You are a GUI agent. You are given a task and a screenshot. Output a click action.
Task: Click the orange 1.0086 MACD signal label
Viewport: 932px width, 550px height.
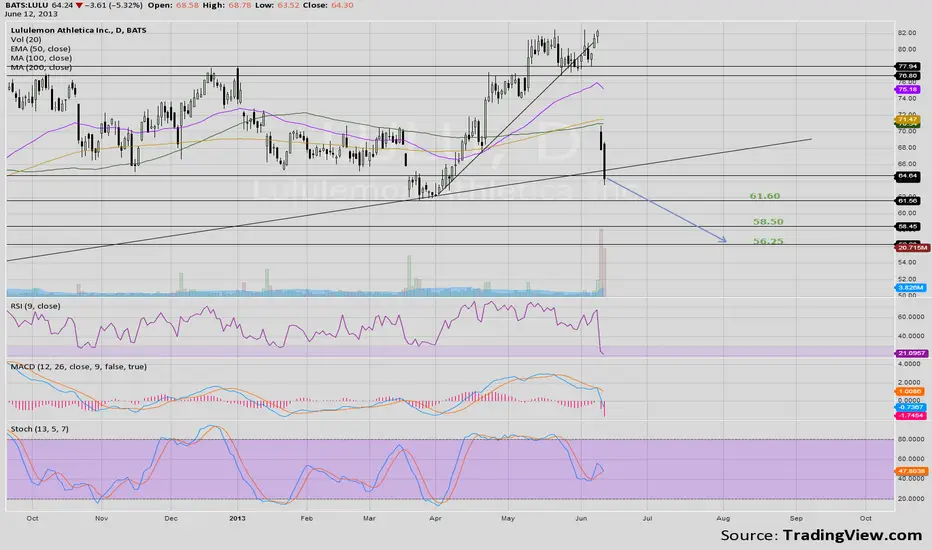910,391
